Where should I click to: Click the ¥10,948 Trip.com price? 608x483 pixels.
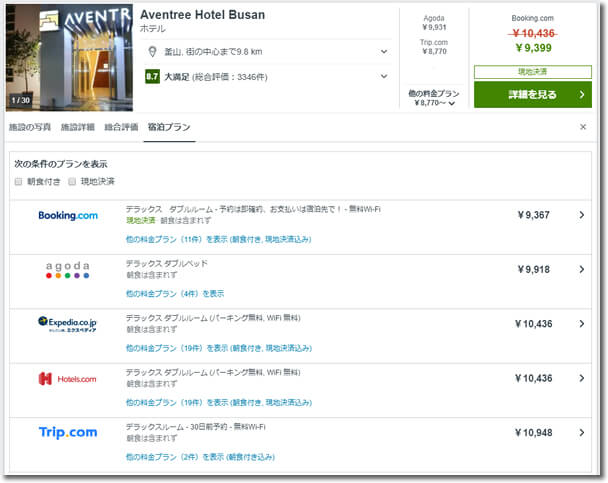tap(534, 433)
